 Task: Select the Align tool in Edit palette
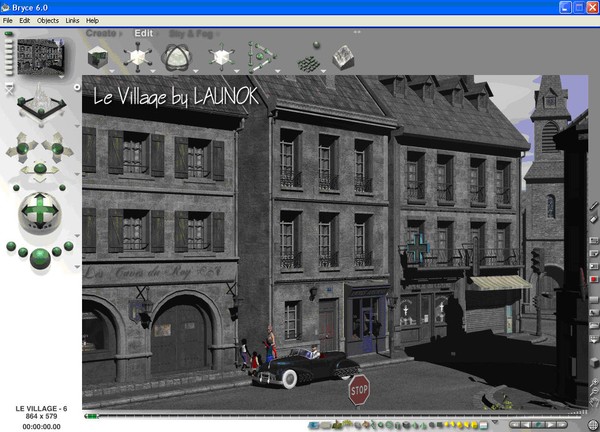(261, 57)
